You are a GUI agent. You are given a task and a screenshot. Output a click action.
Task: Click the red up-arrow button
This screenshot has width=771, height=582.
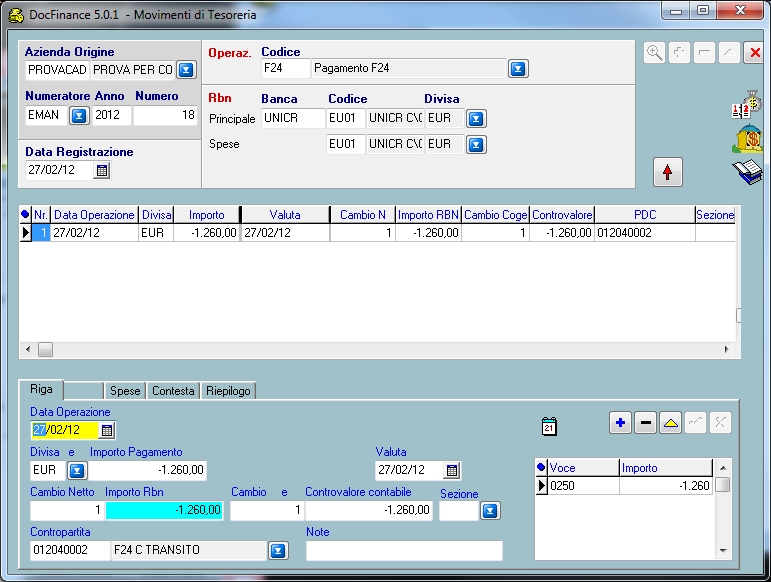click(667, 172)
